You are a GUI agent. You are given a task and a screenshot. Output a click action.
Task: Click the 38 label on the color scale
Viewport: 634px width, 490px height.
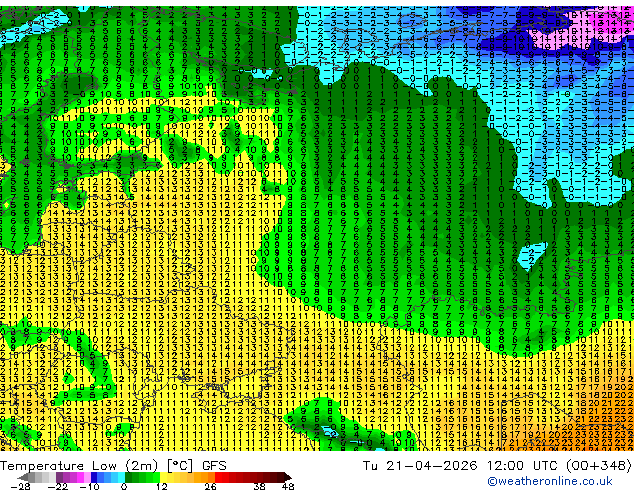pos(260,486)
